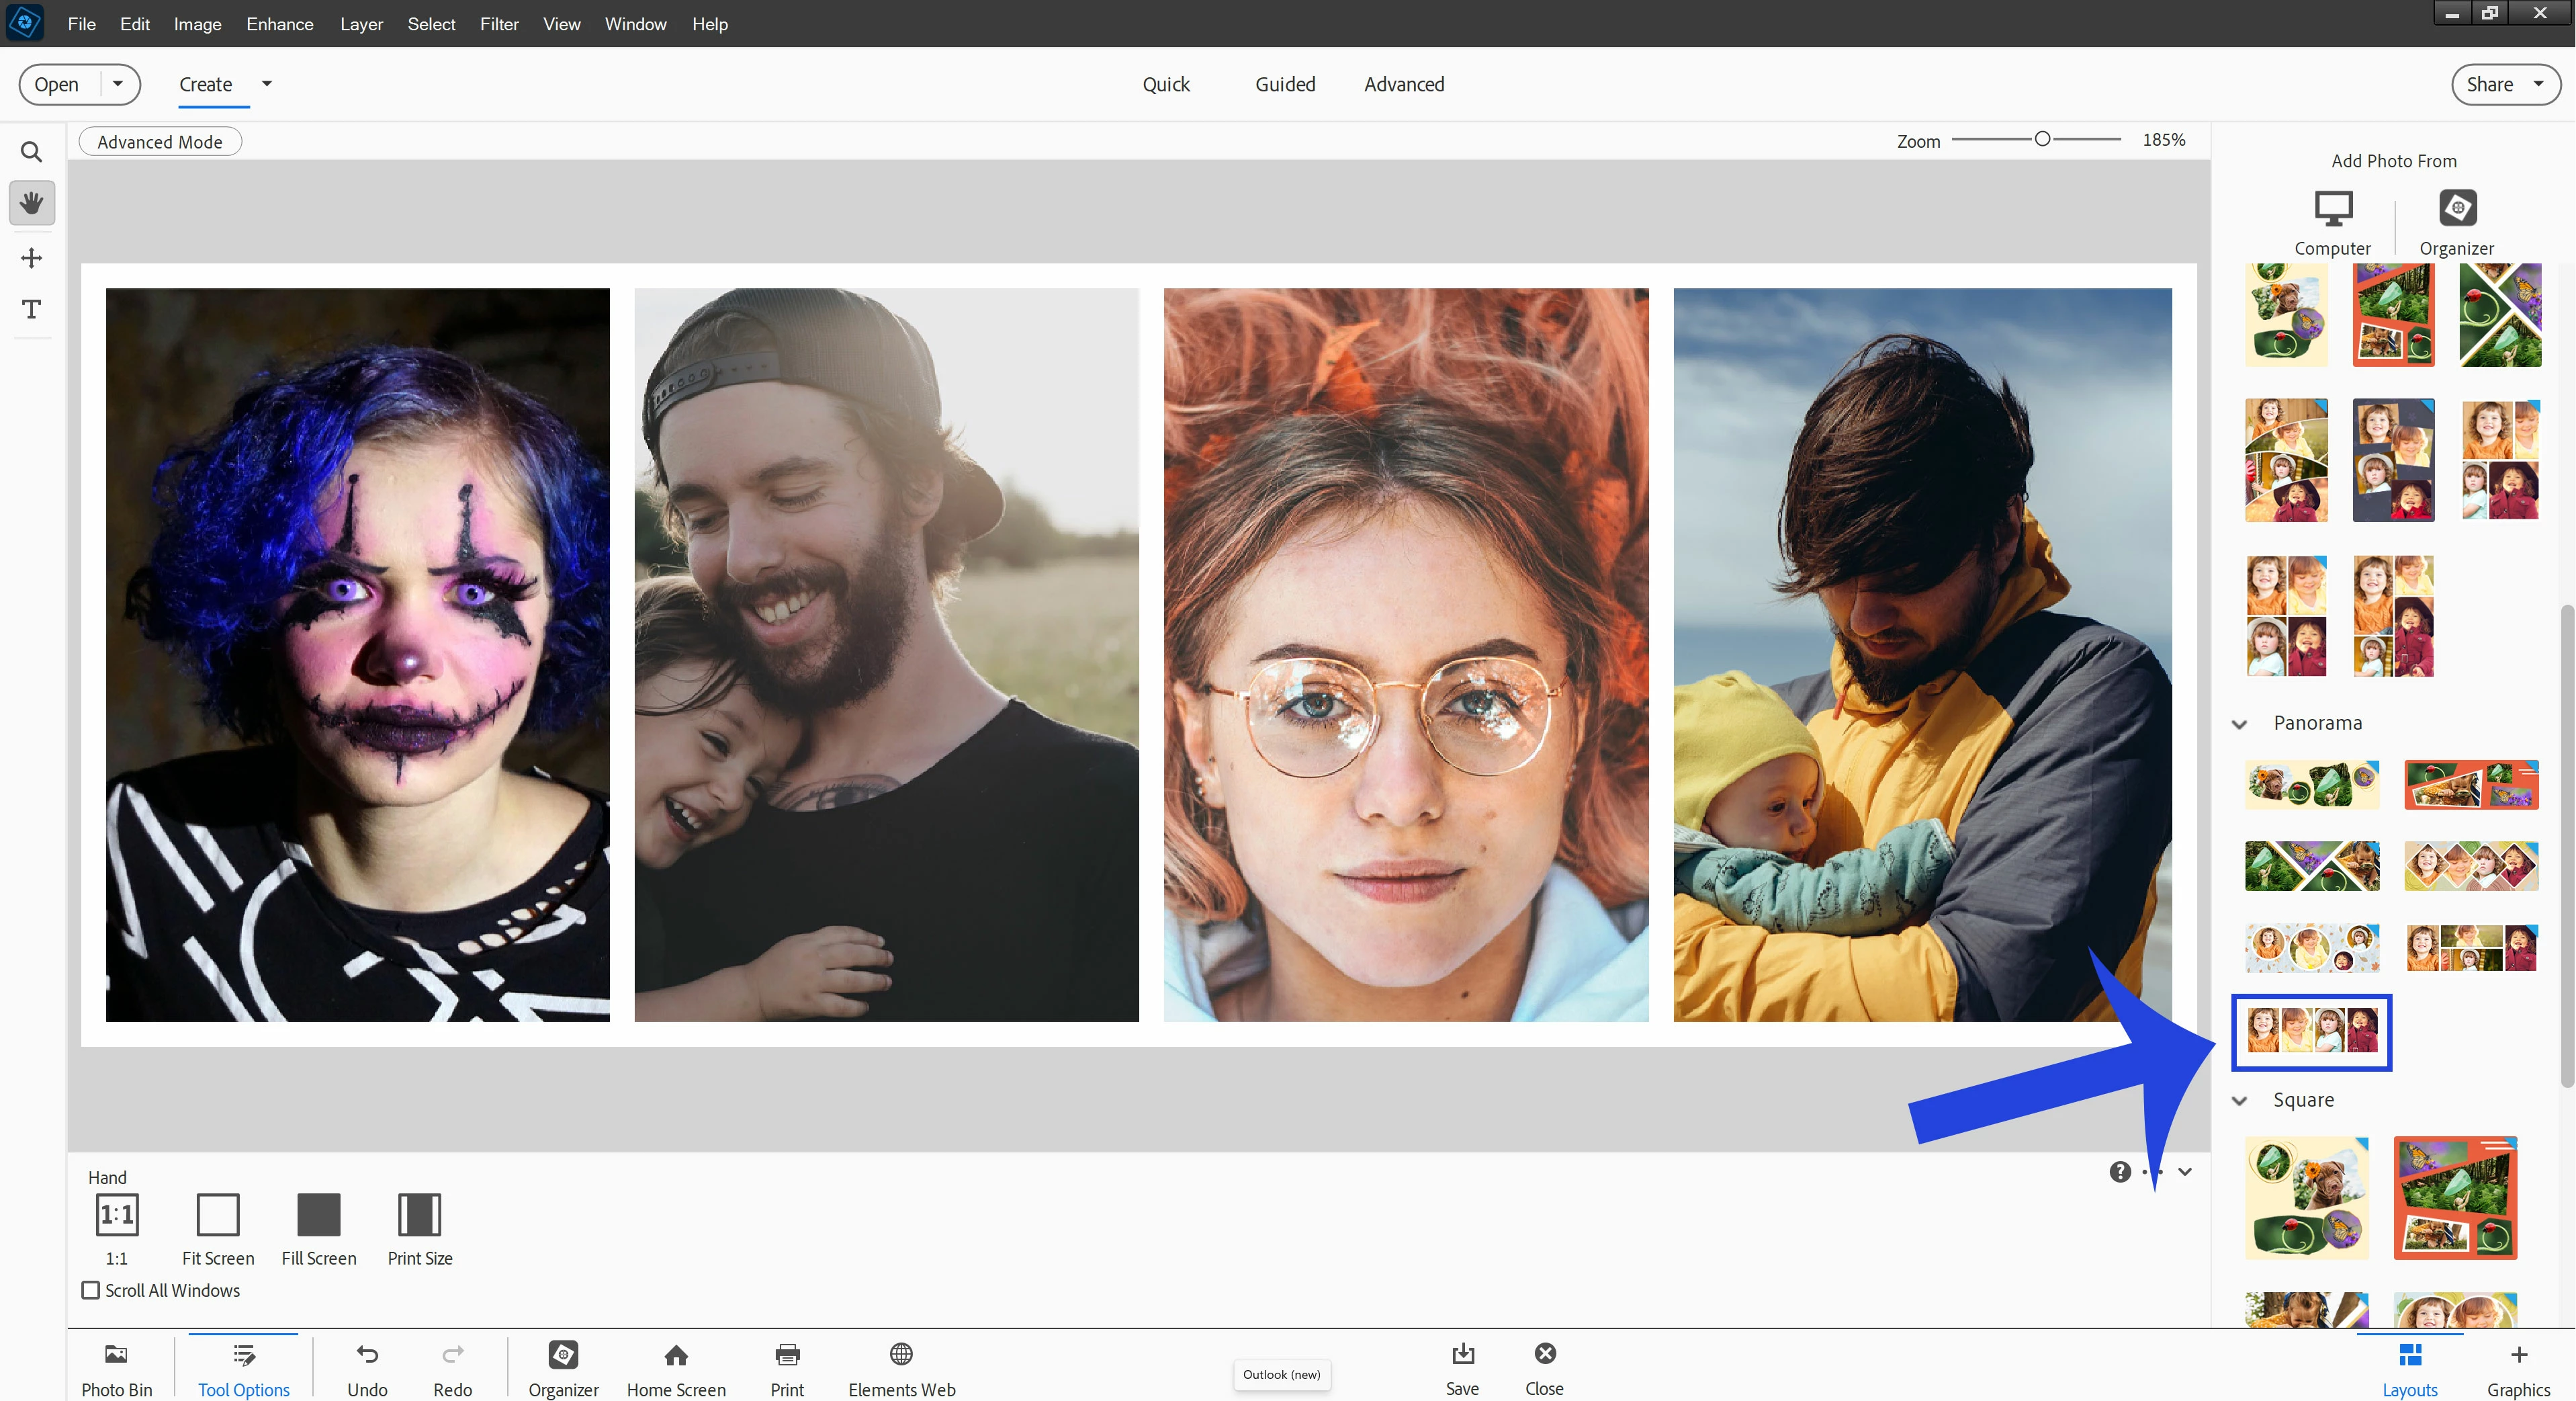
Task: Select the Hand tool
Action: pos(31,203)
